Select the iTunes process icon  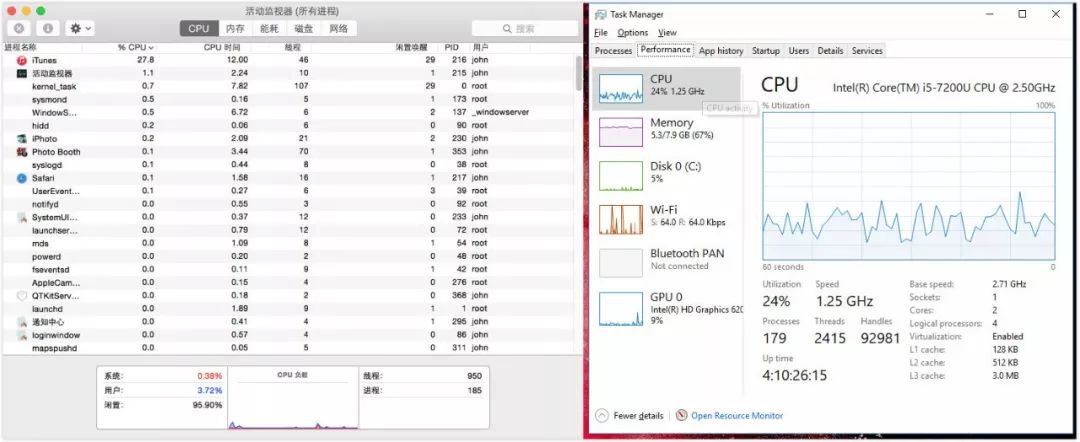tap(21, 60)
